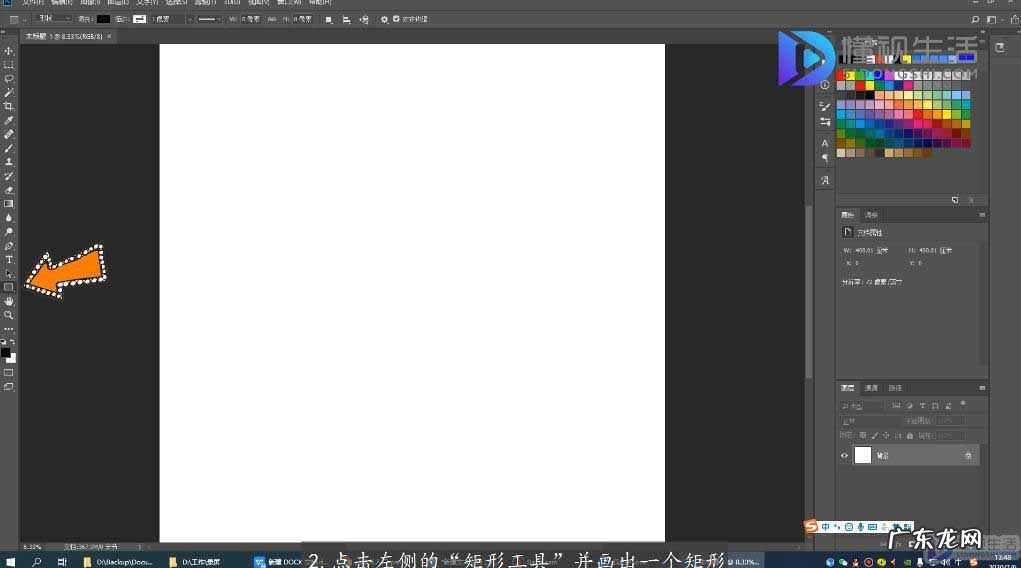The width and height of the screenshot is (1021, 568).
Task: Switch to the Paths tab in Layers panel
Action: 895,388
